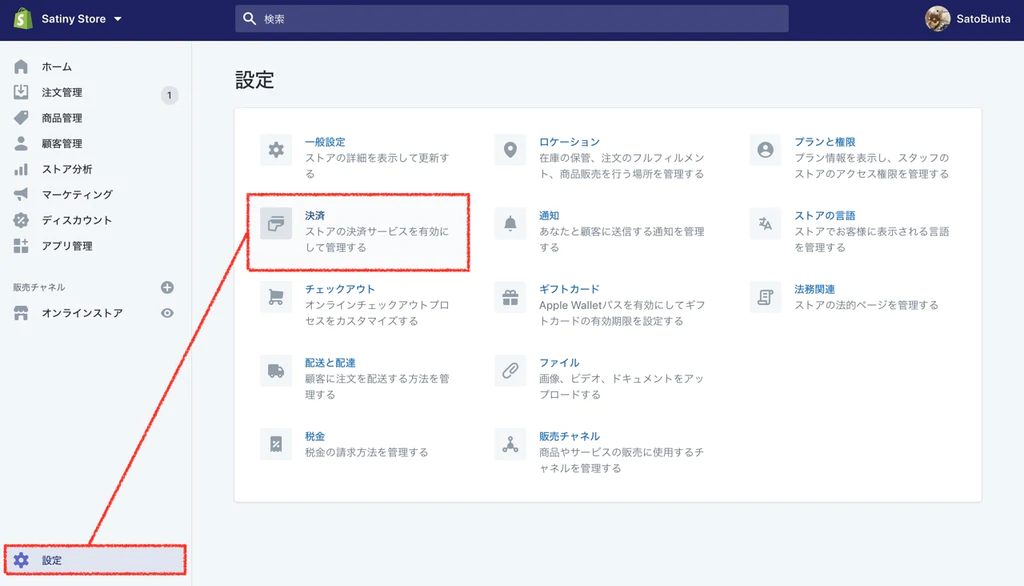Click the ロケーション location pin icon

[510, 149]
